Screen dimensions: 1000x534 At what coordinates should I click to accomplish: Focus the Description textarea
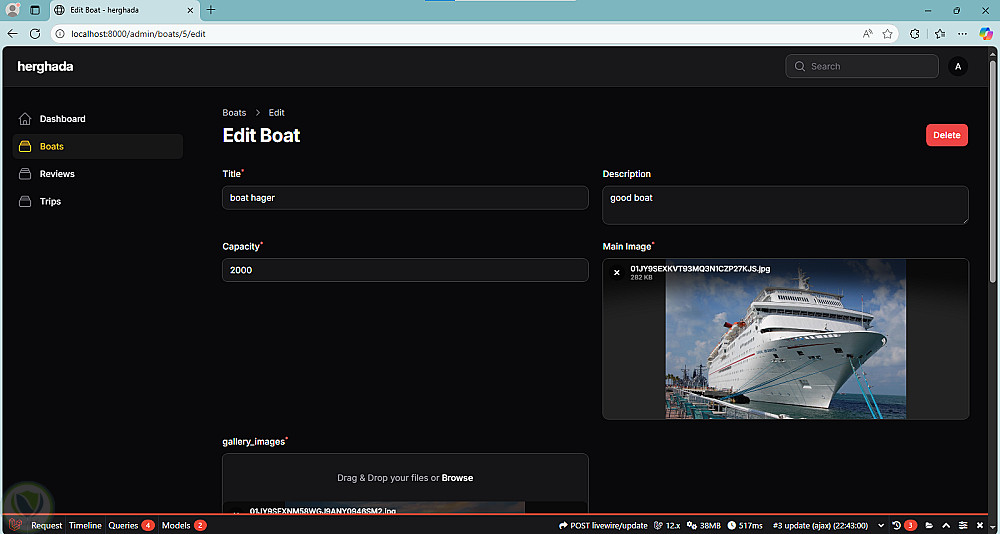click(785, 205)
